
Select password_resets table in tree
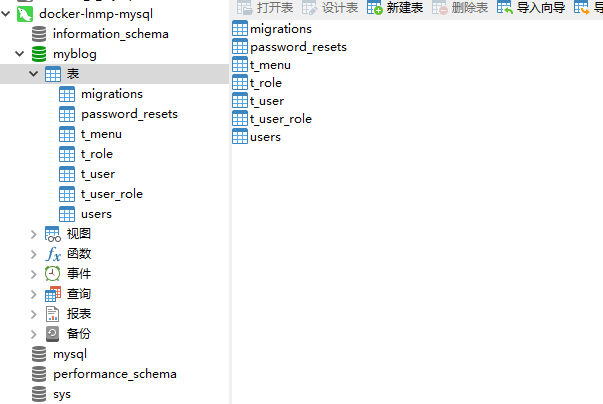(129, 114)
